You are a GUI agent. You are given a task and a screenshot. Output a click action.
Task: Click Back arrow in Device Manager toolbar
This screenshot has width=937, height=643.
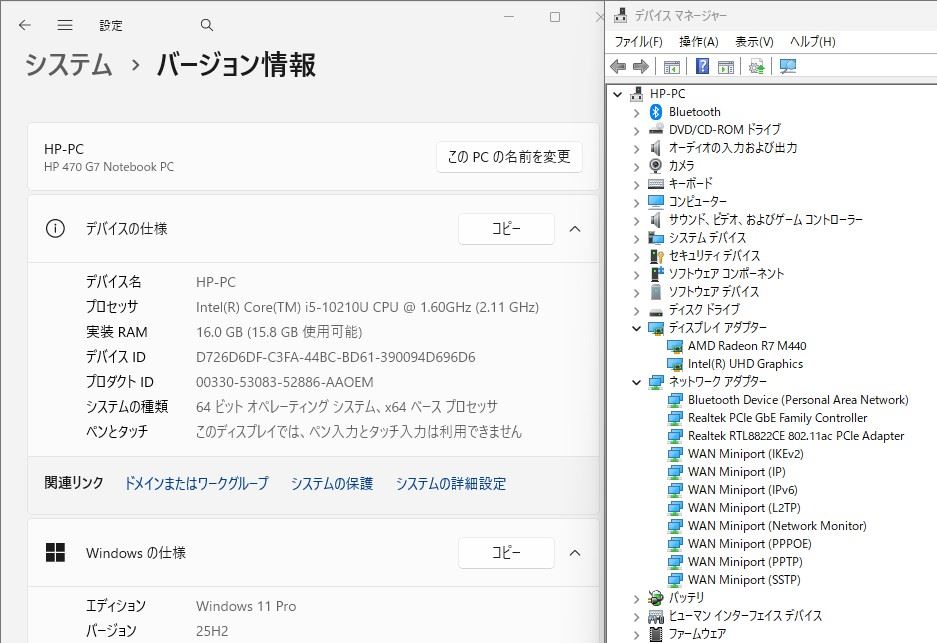[618, 66]
